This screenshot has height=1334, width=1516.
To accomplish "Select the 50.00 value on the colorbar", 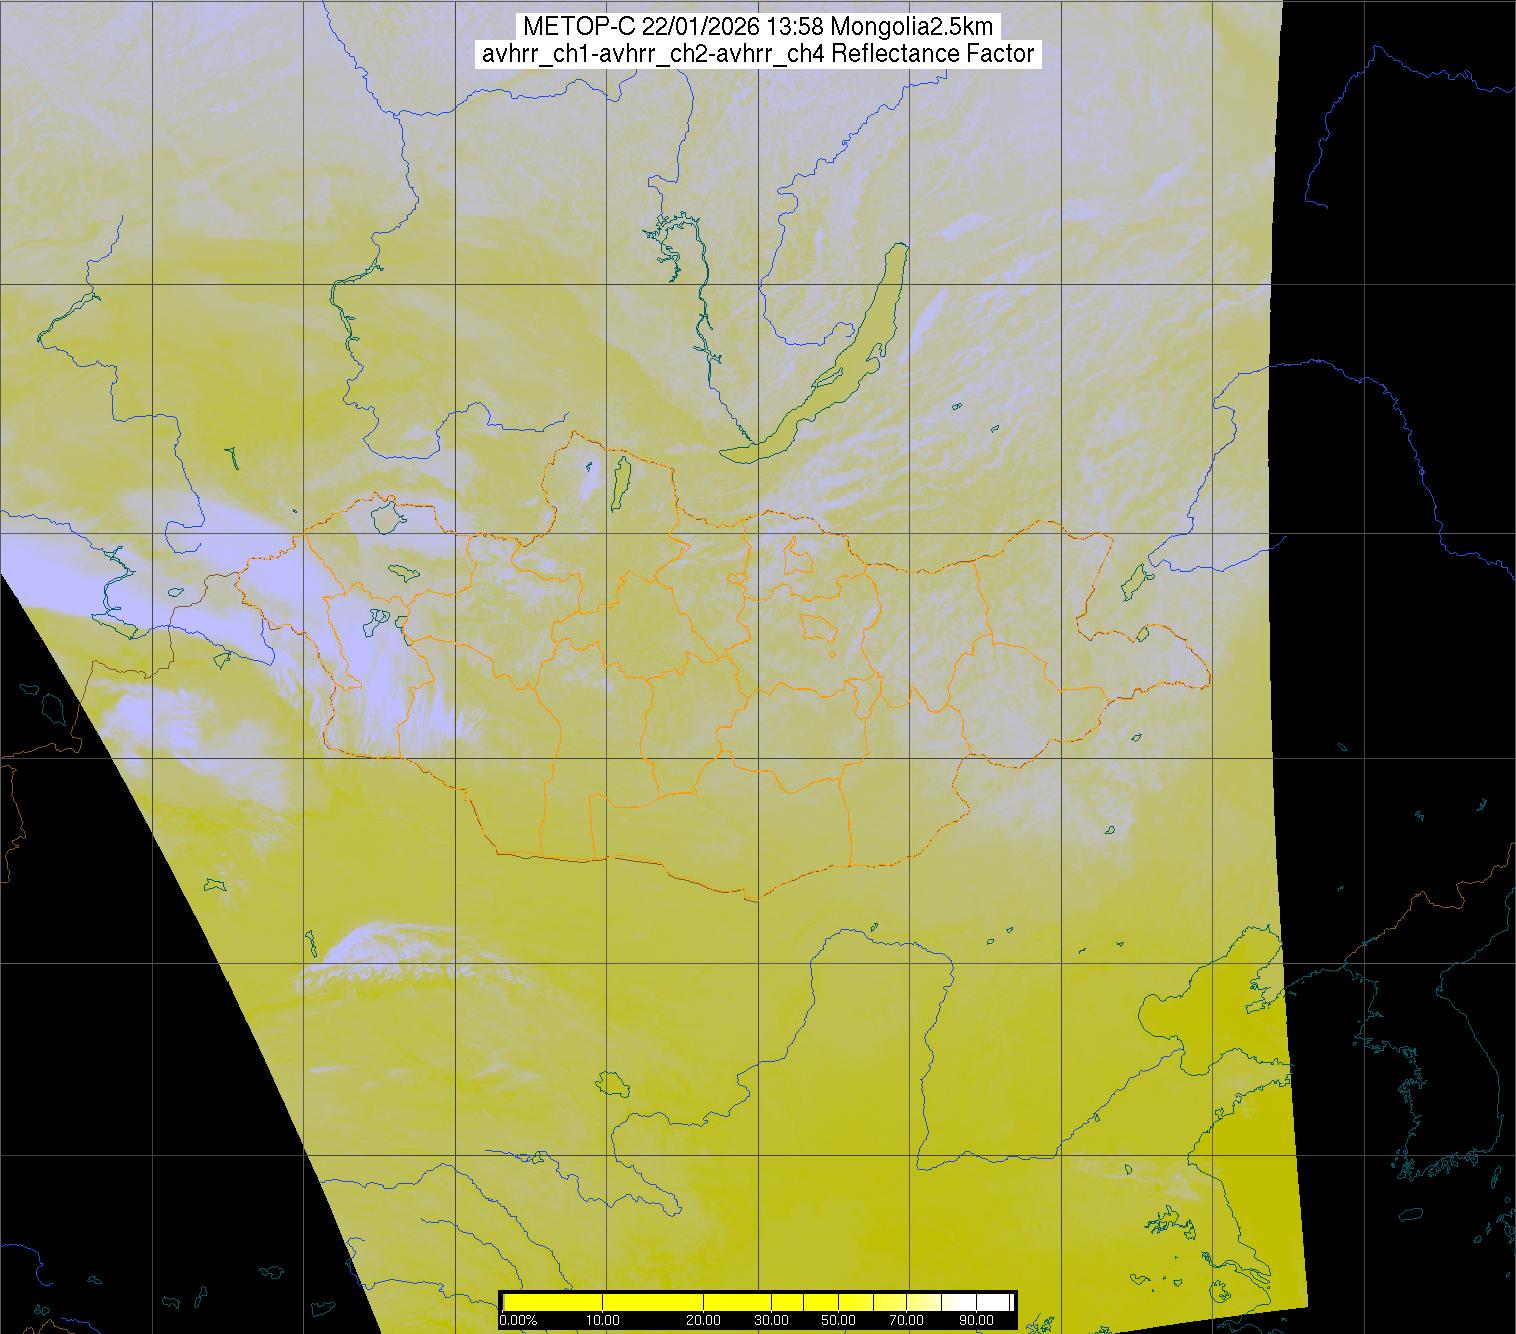I will tap(839, 1321).
